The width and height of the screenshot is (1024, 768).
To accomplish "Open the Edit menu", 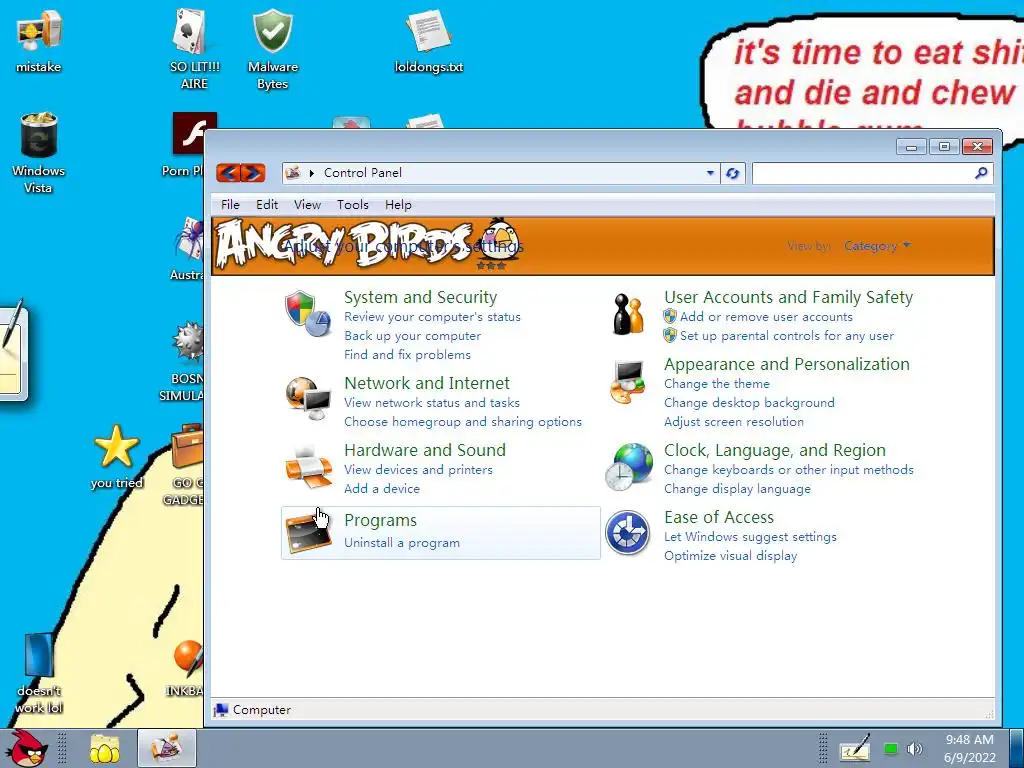I will 266,205.
